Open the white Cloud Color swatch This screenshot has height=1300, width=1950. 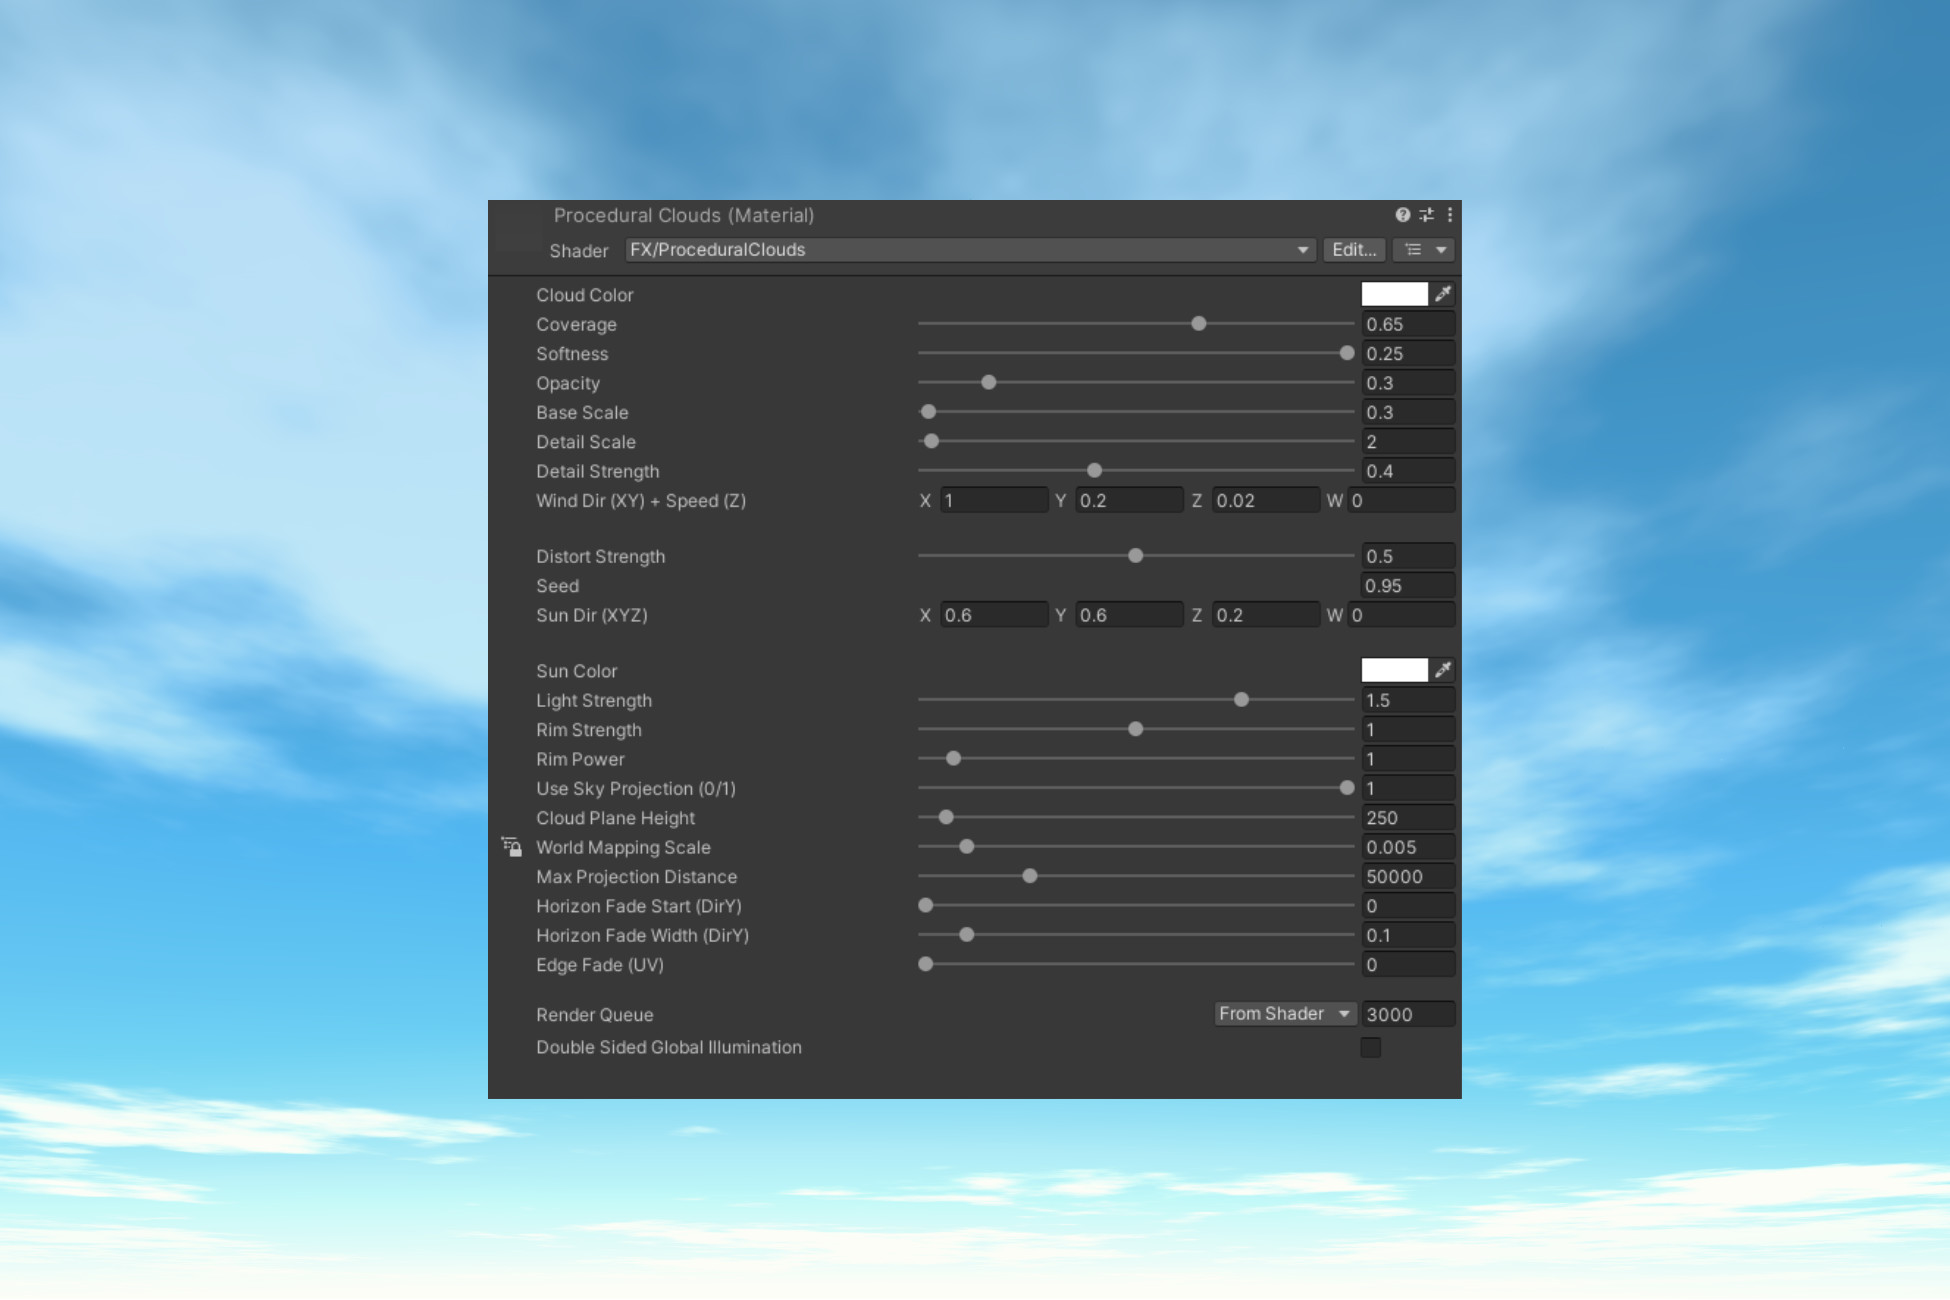(x=1394, y=293)
